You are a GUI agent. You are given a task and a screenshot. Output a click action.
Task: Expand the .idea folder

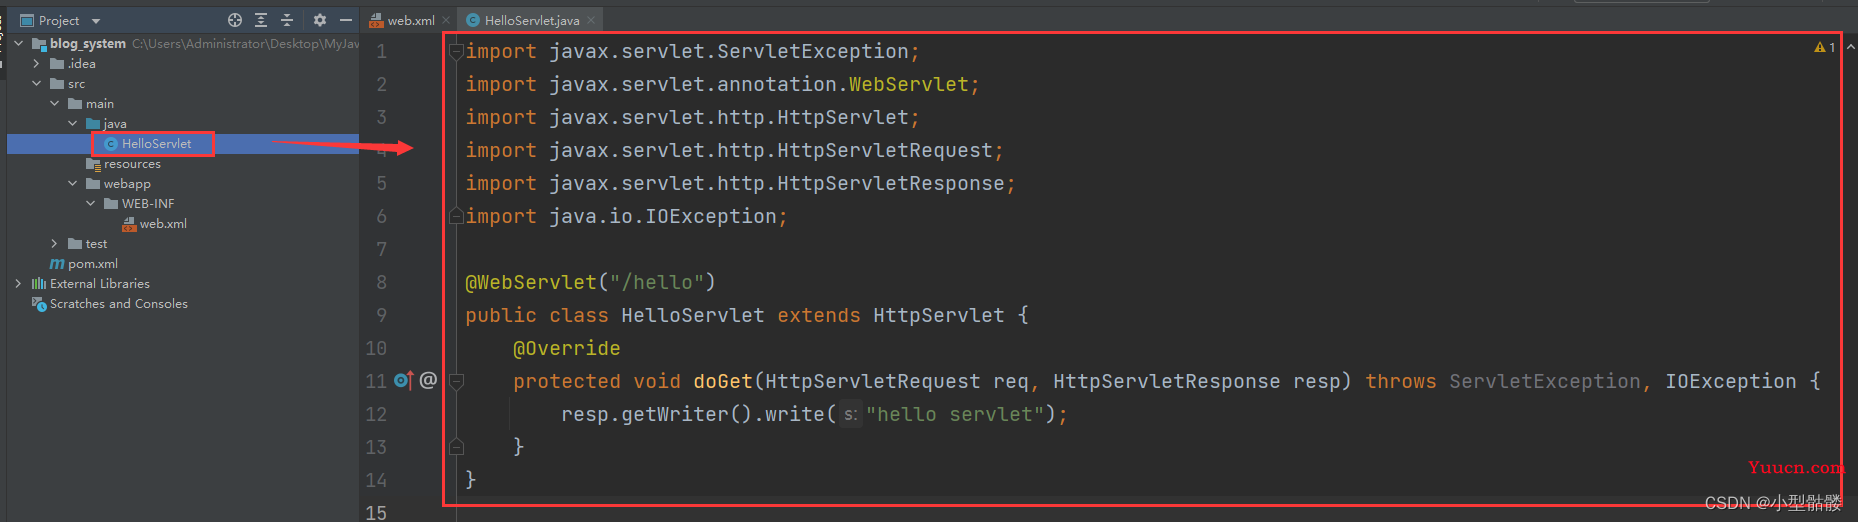pyautogui.click(x=37, y=64)
